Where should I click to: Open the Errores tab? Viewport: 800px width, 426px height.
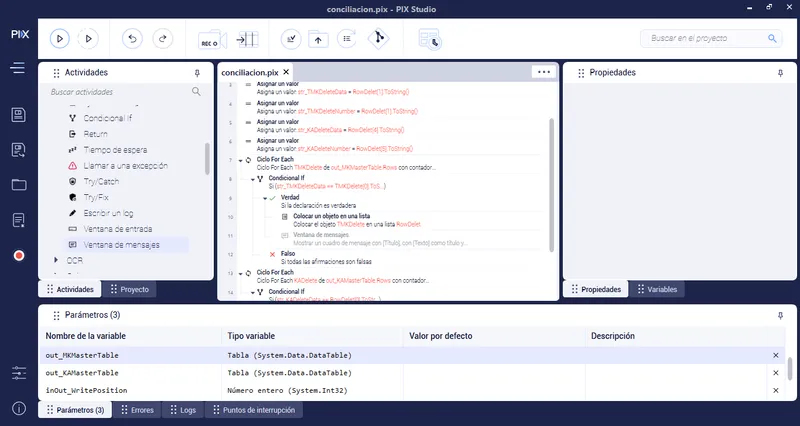tap(136, 410)
